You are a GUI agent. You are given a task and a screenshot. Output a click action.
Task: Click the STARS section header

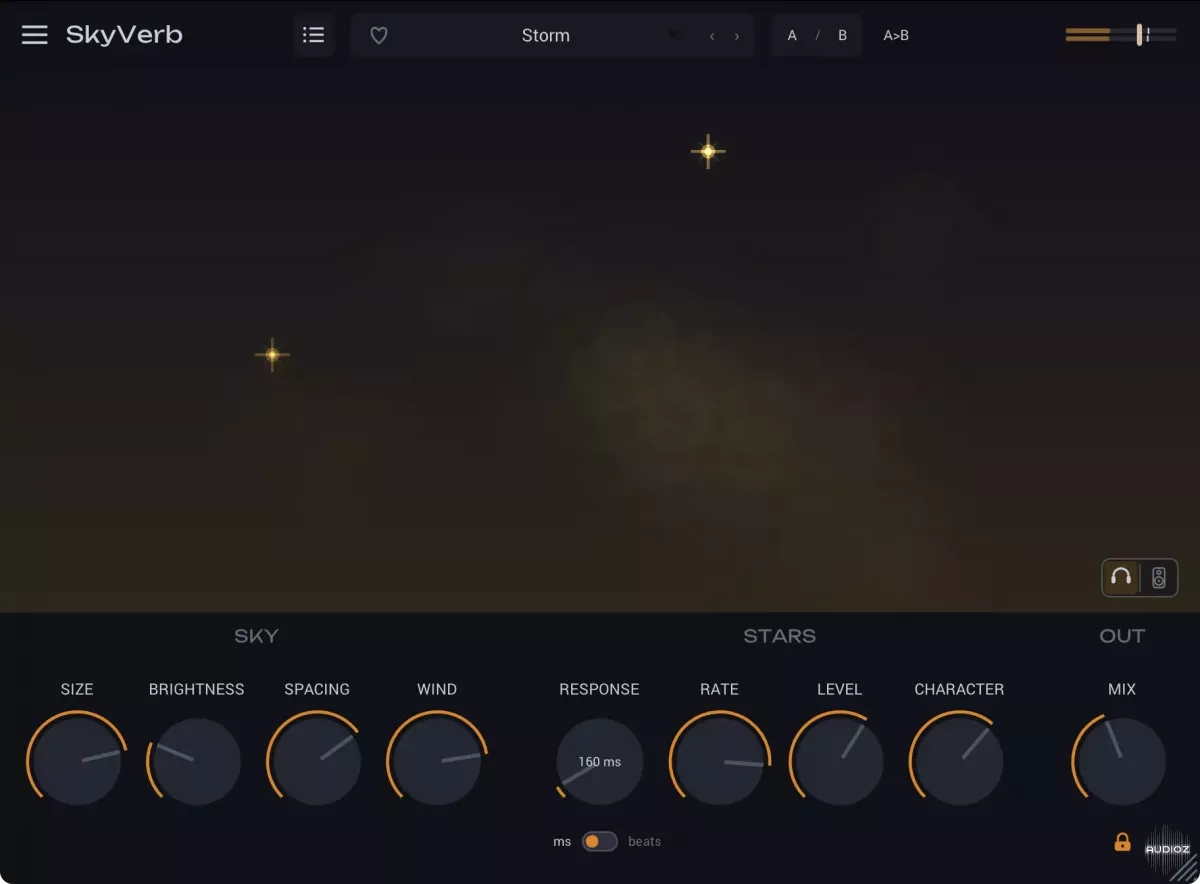pyautogui.click(x=780, y=636)
